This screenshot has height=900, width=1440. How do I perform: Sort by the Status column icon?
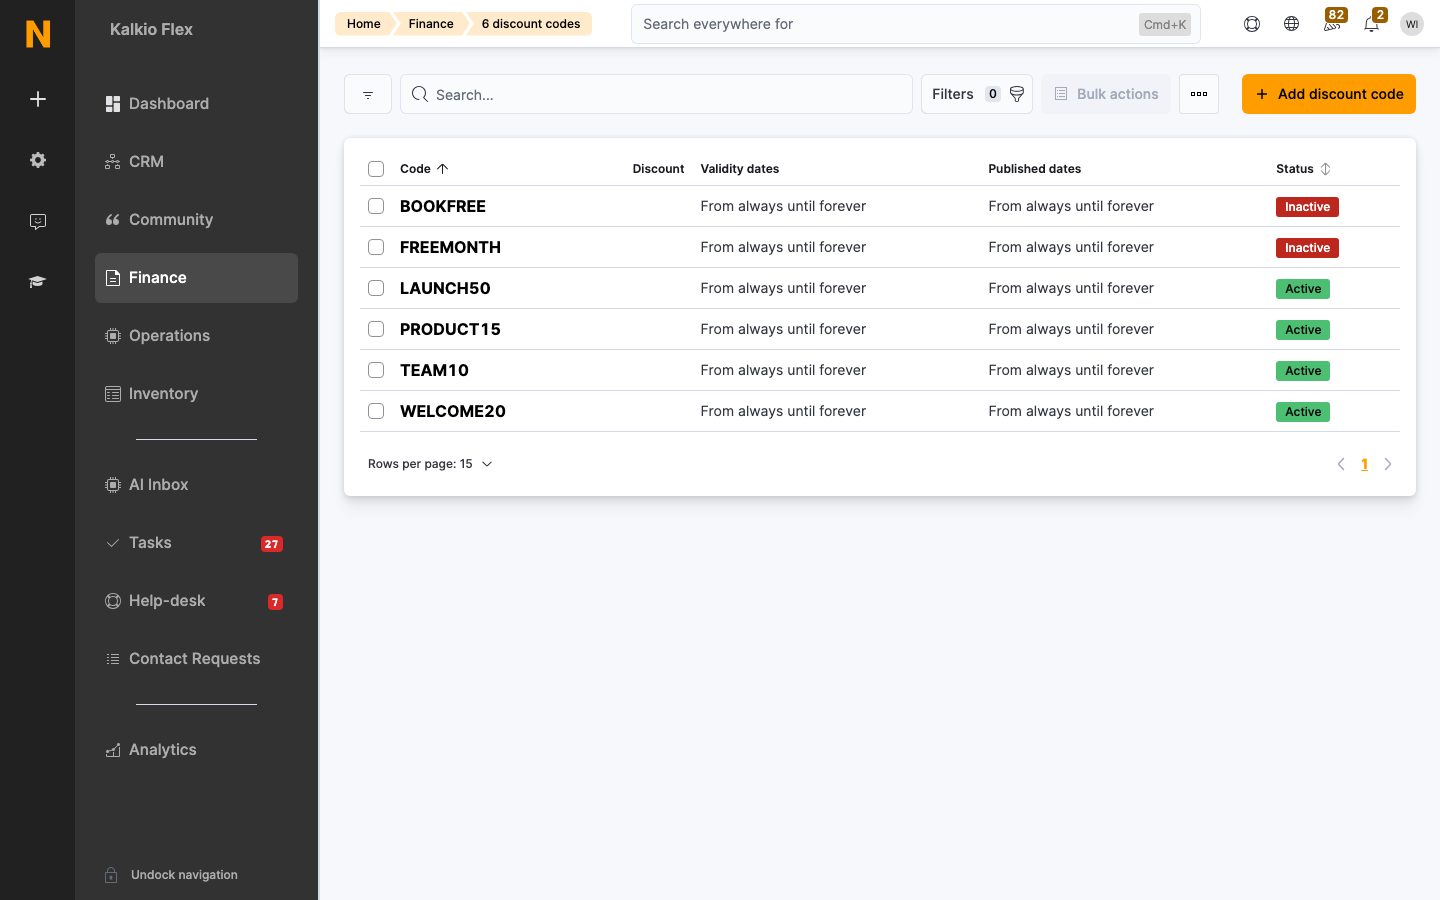click(x=1326, y=169)
